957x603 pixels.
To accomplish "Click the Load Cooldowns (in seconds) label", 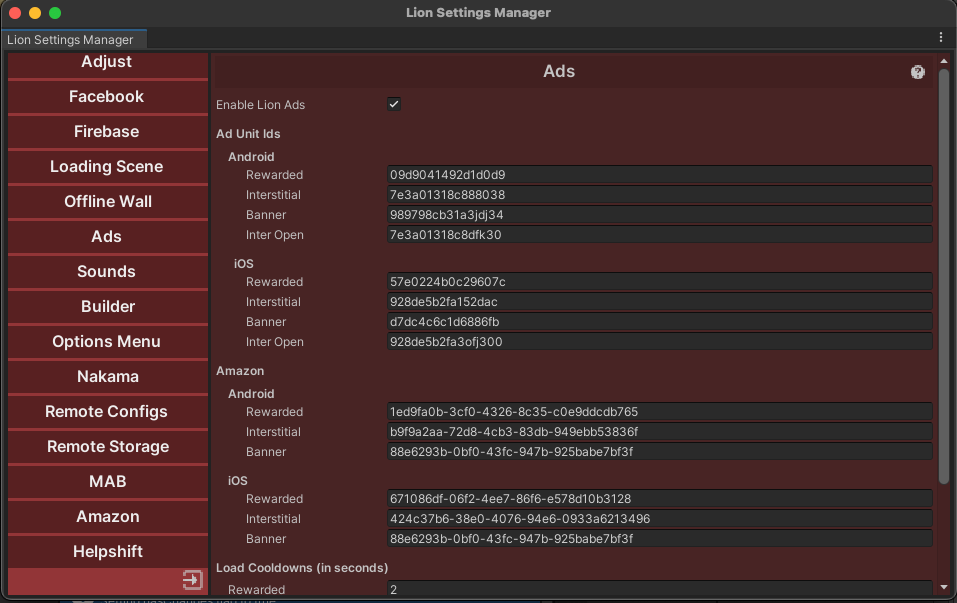I will point(302,568).
